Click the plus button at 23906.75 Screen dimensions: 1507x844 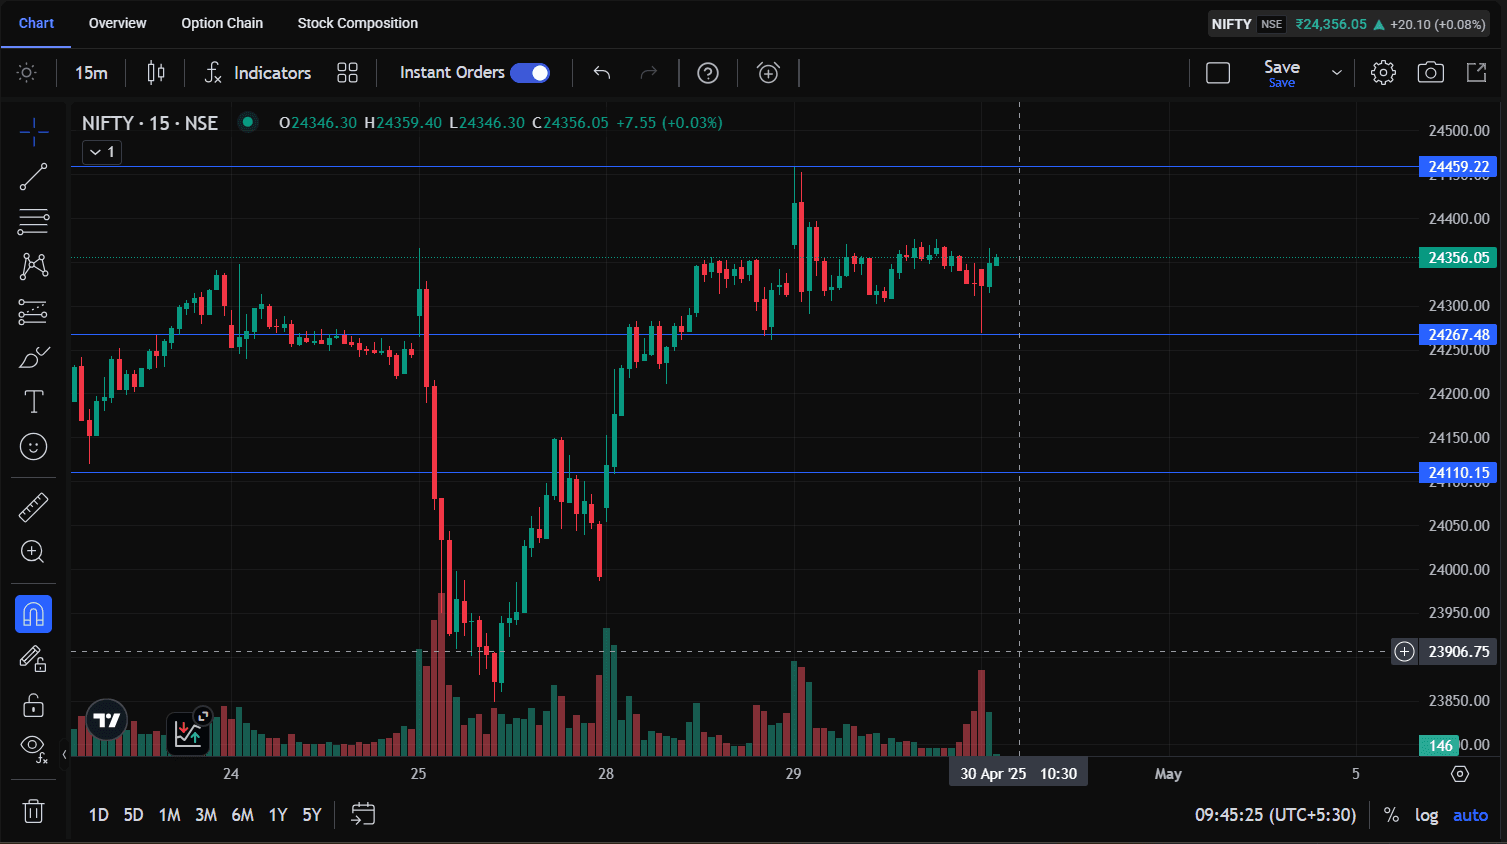coord(1405,652)
